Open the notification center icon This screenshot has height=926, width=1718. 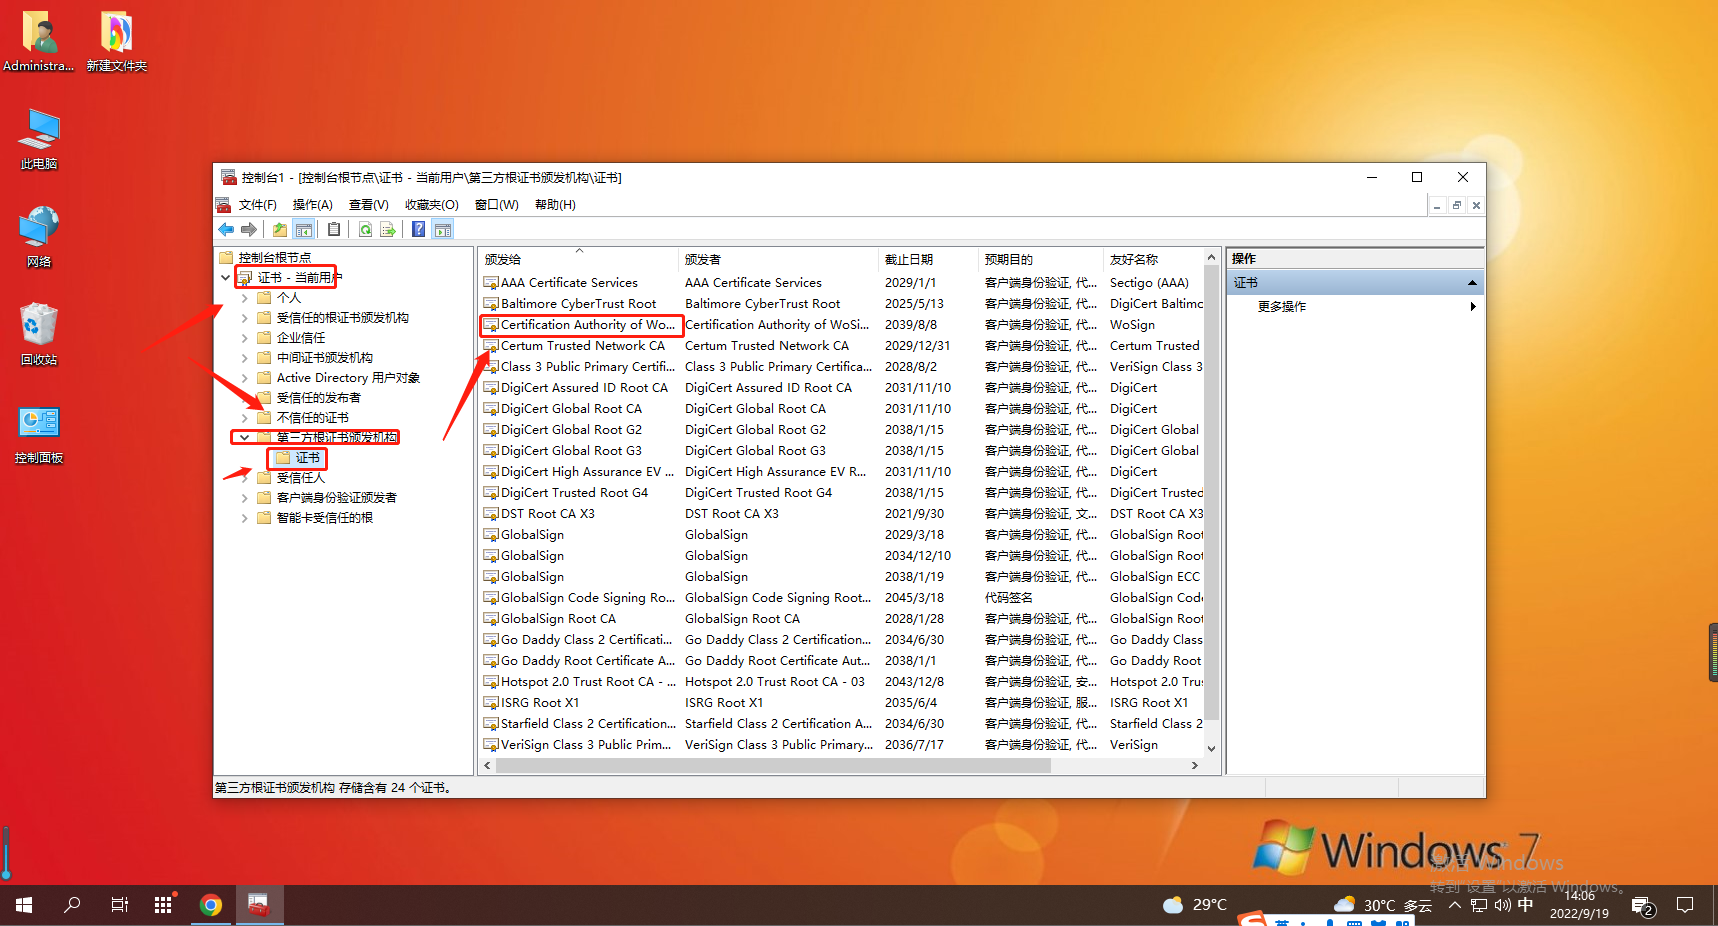[1685, 905]
